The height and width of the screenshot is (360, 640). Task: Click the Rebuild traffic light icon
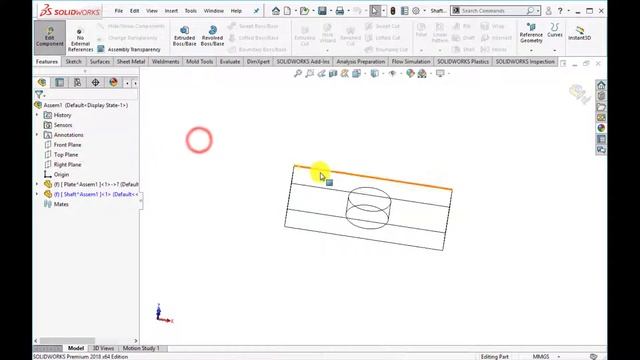click(393, 11)
